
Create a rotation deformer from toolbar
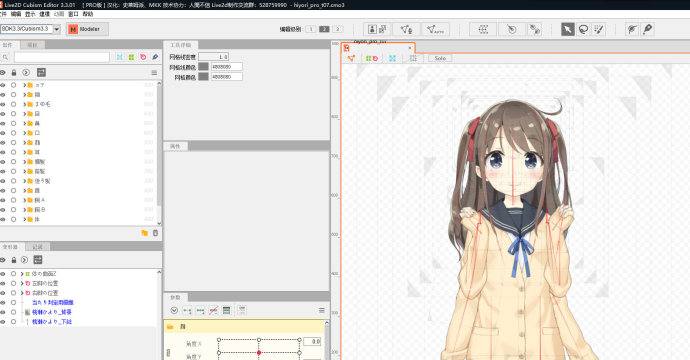point(511,29)
